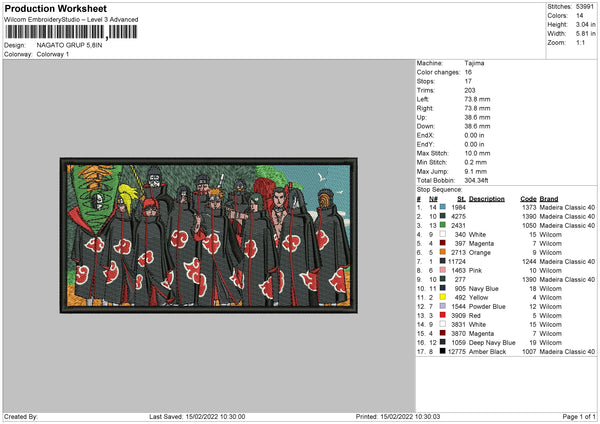600x424 pixels.
Task: Click the zoom value "1:1"
Action: [580, 42]
